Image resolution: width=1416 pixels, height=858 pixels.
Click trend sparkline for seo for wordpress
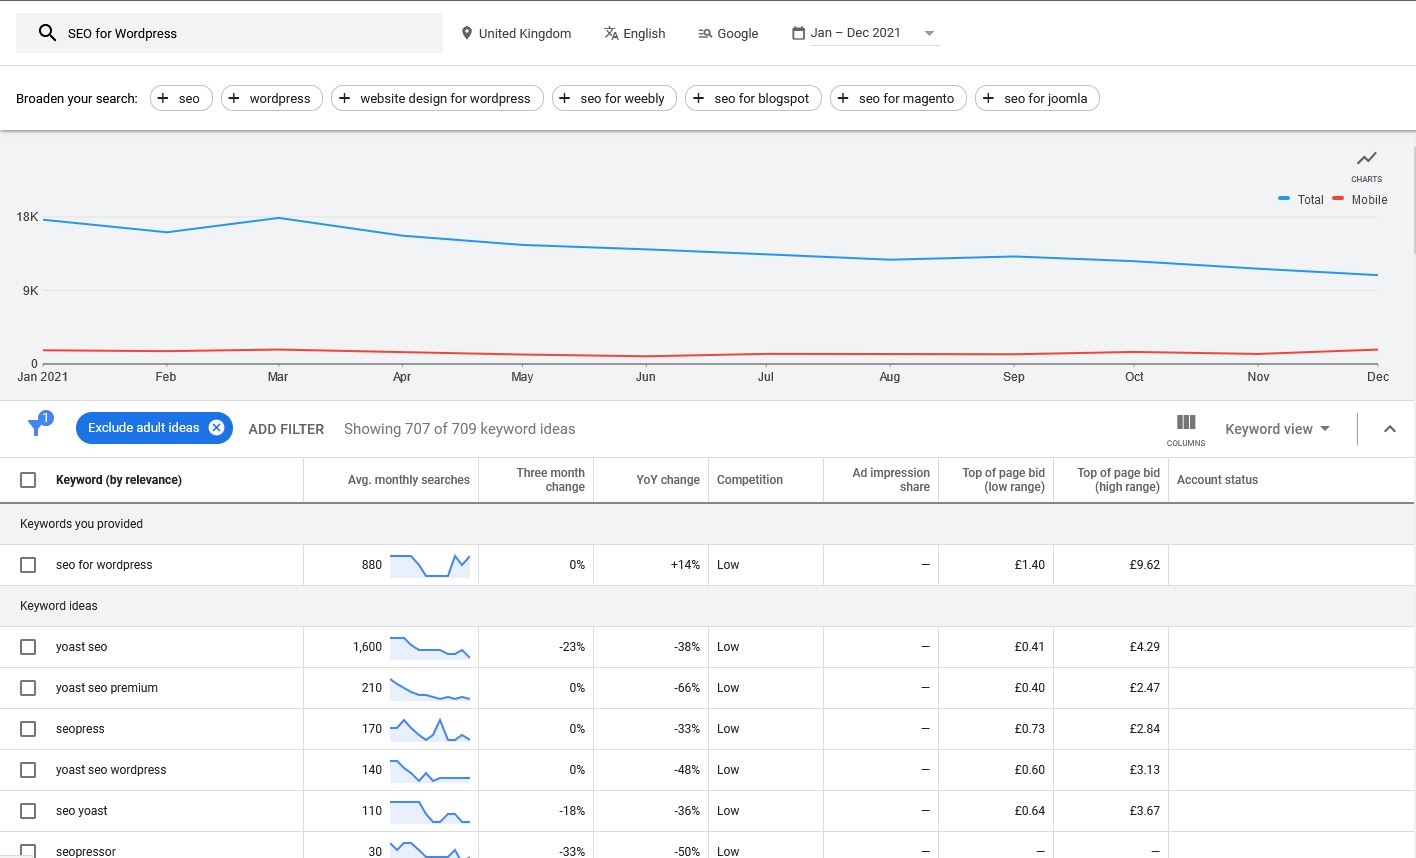pyautogui.click(x=430, y=565)
